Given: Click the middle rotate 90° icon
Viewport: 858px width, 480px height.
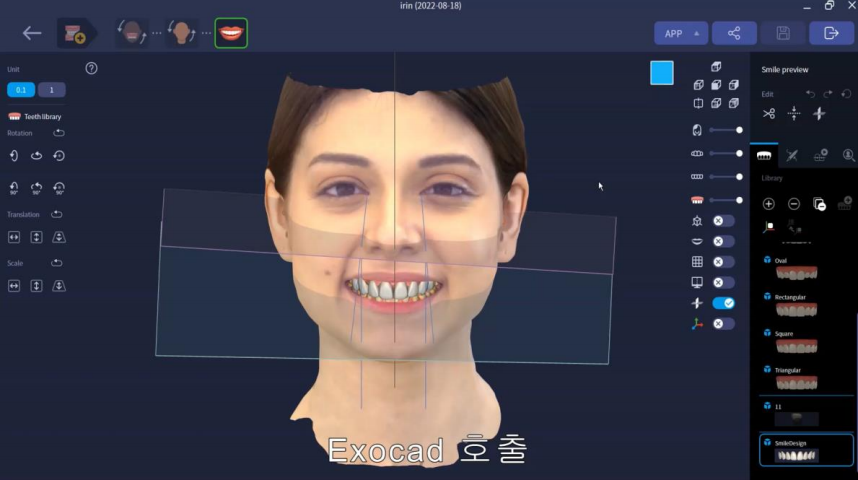Looking at the screenshot, I should [x=36, y=188].
